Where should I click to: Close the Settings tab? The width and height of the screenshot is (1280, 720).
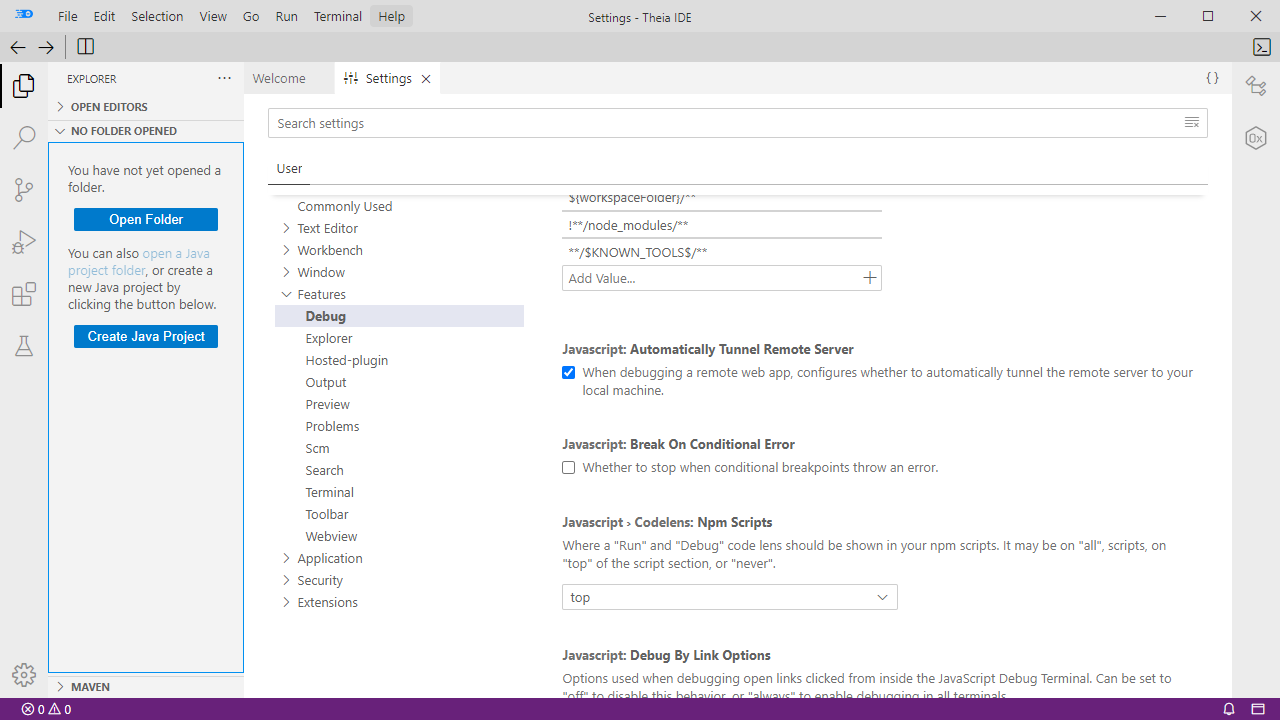coord(426,79)
